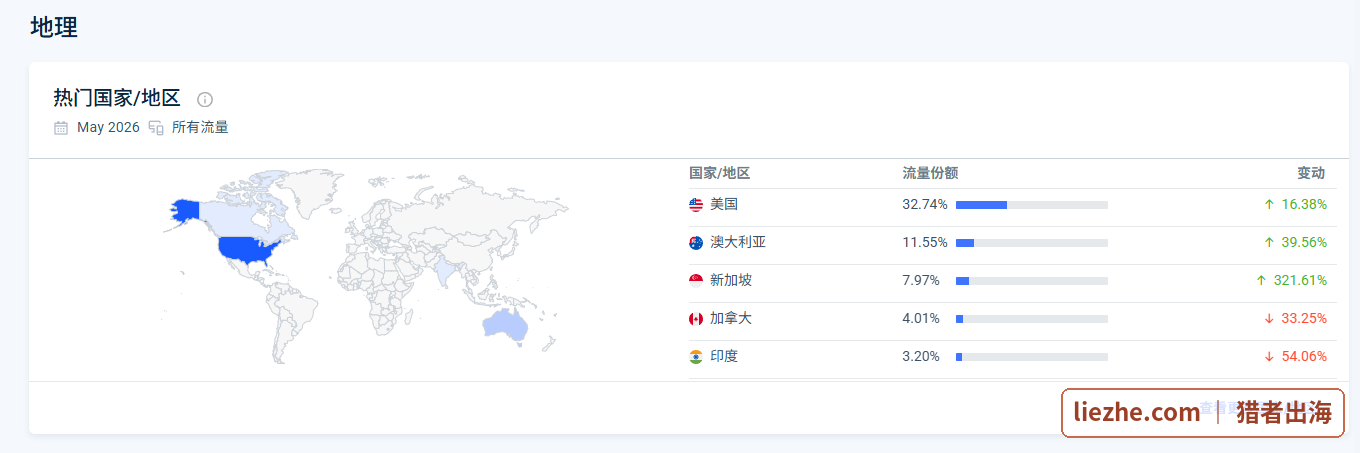Click the calendar icon next to May 2026
Image resolution: width=1360 pixels, height=453 pixels.
tap(61, 128)
